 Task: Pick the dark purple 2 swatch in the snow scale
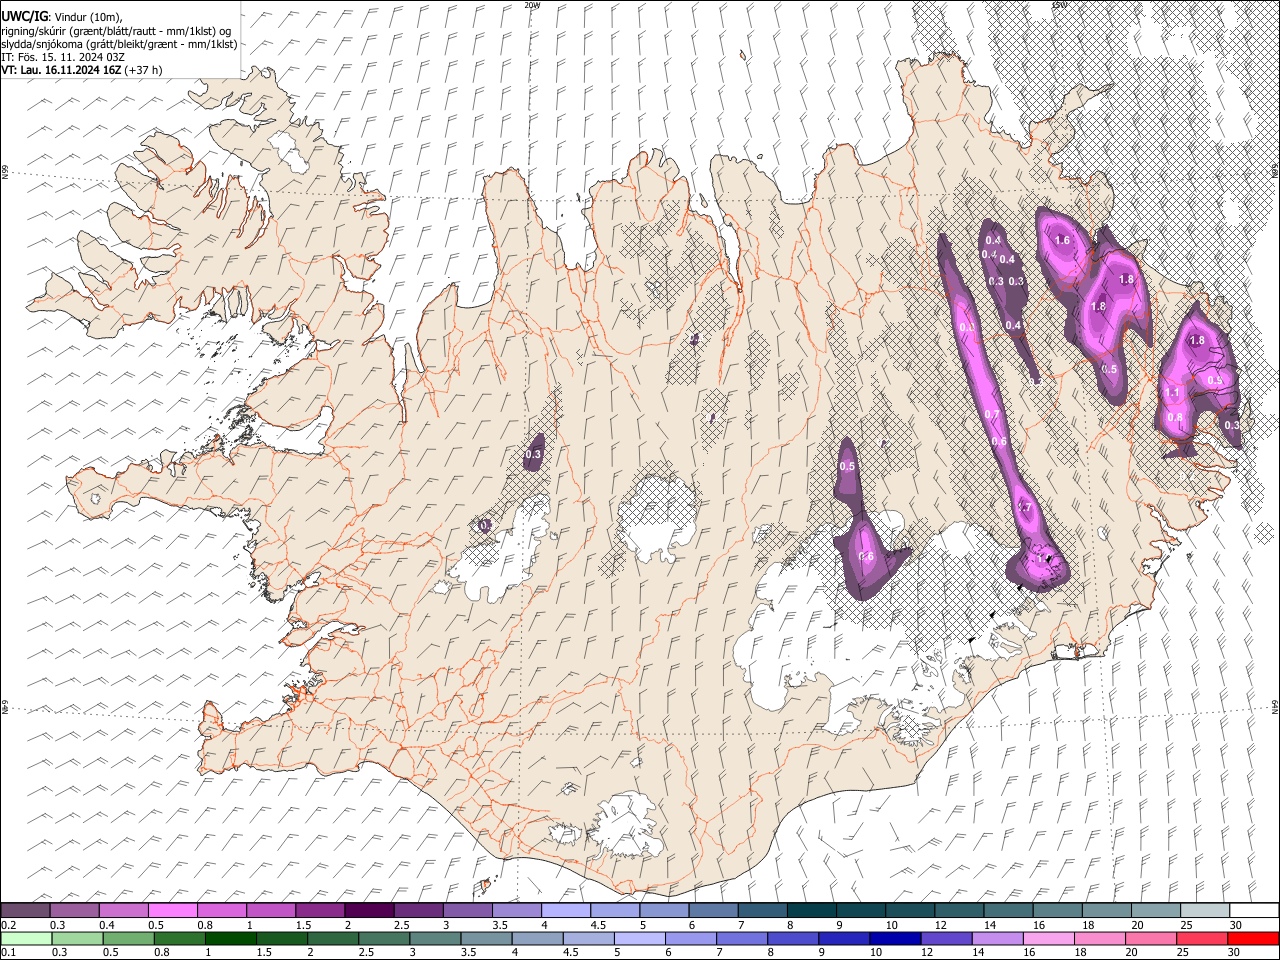[369, 910]
